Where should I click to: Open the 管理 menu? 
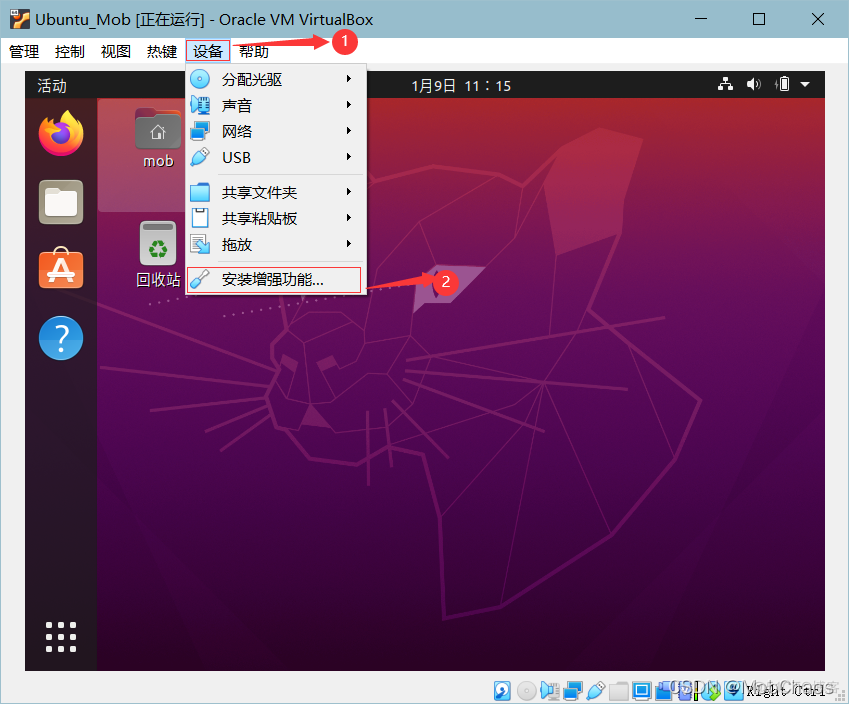click(24, 51)
